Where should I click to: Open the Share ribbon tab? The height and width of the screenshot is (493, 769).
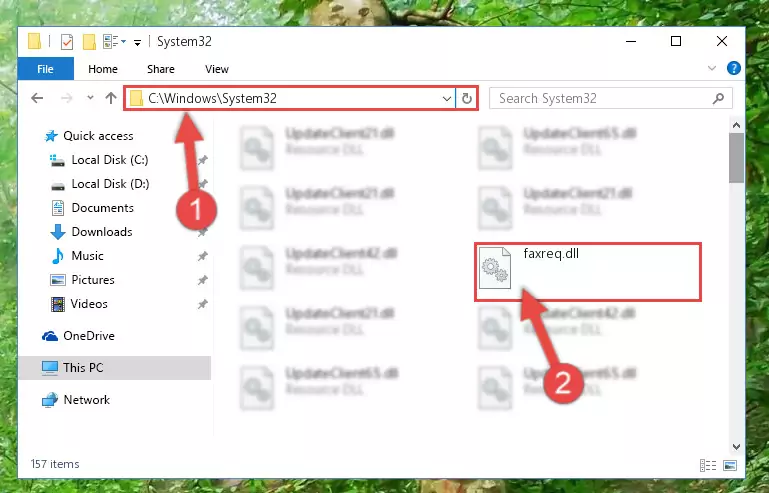(x=160, y=69)
